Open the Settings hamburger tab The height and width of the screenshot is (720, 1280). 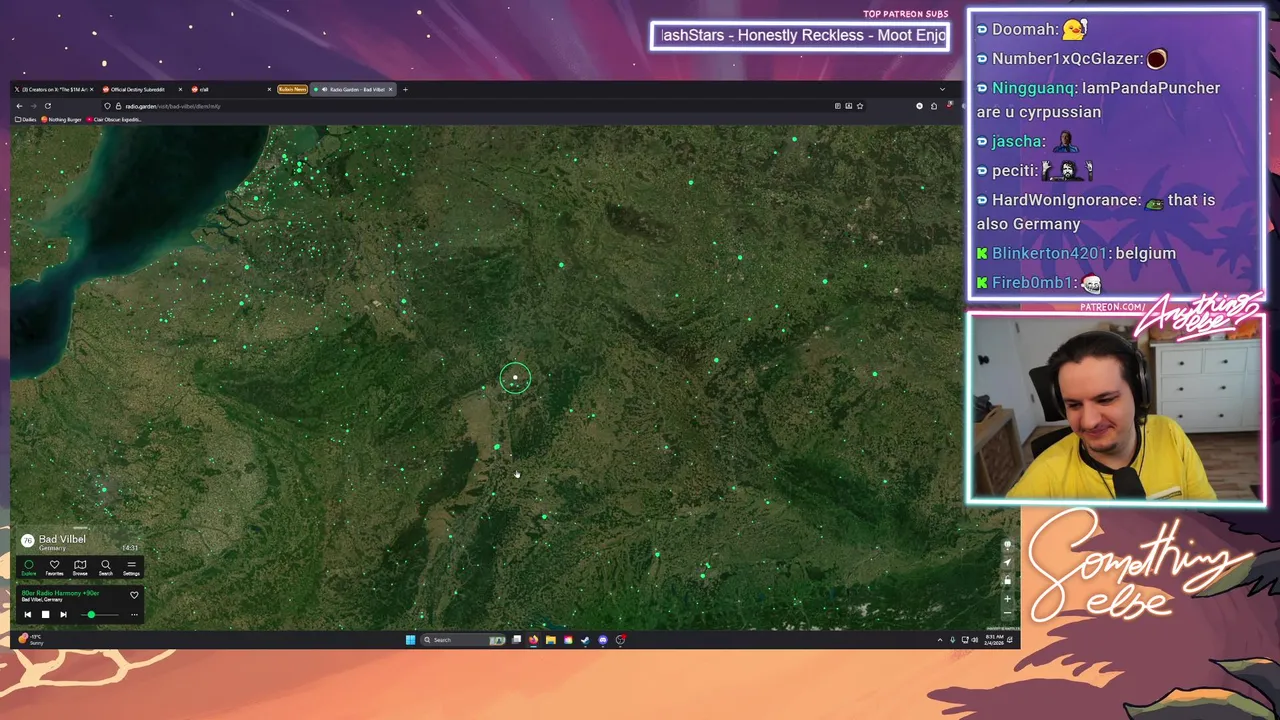tap(131, 567)
